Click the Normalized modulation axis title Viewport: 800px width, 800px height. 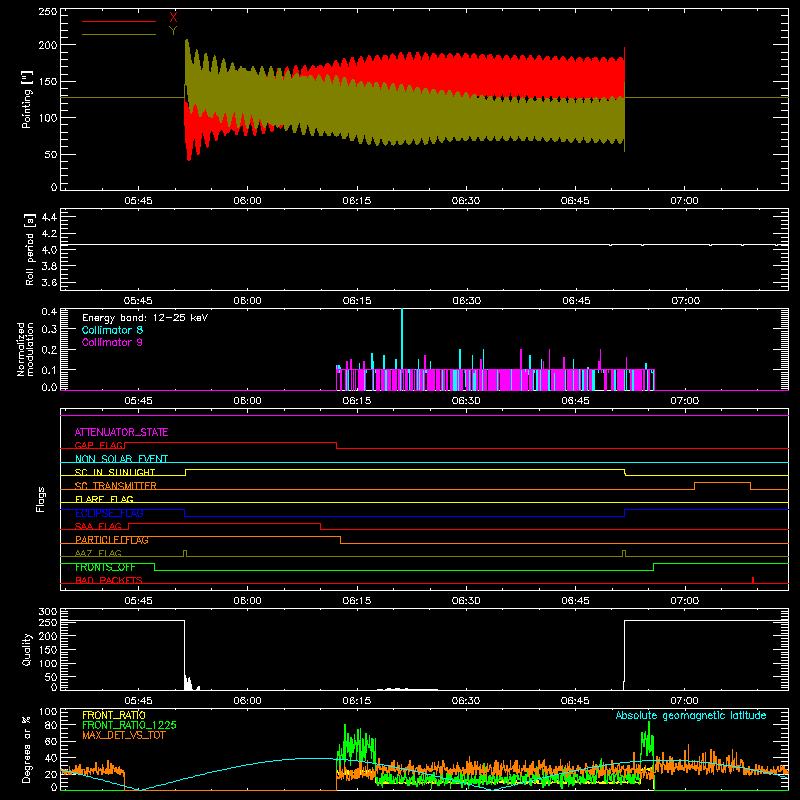click(x=25, y=349)
